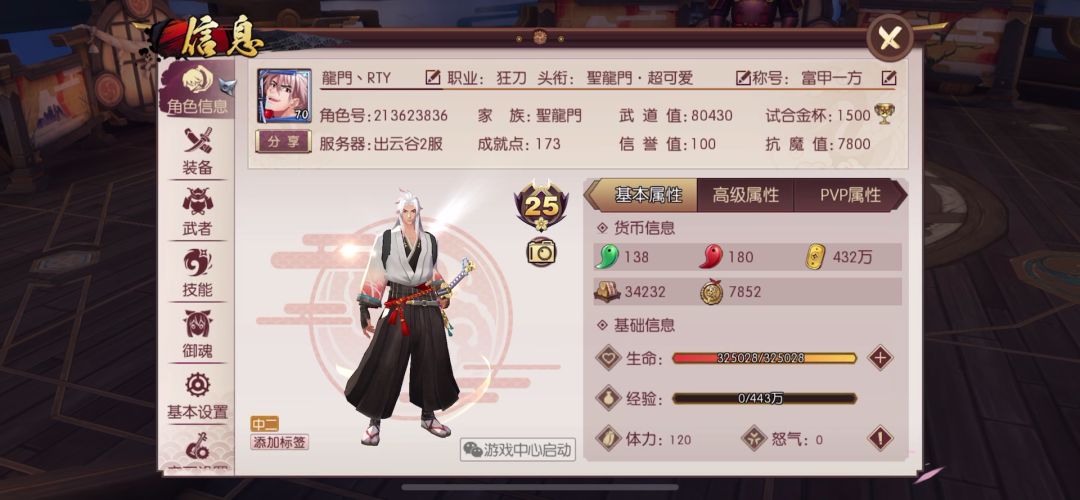Image resolution: width=1080 pixels, height=500 pixels.
Task: Open the 武者 warrior section
Action: (197, 213)
